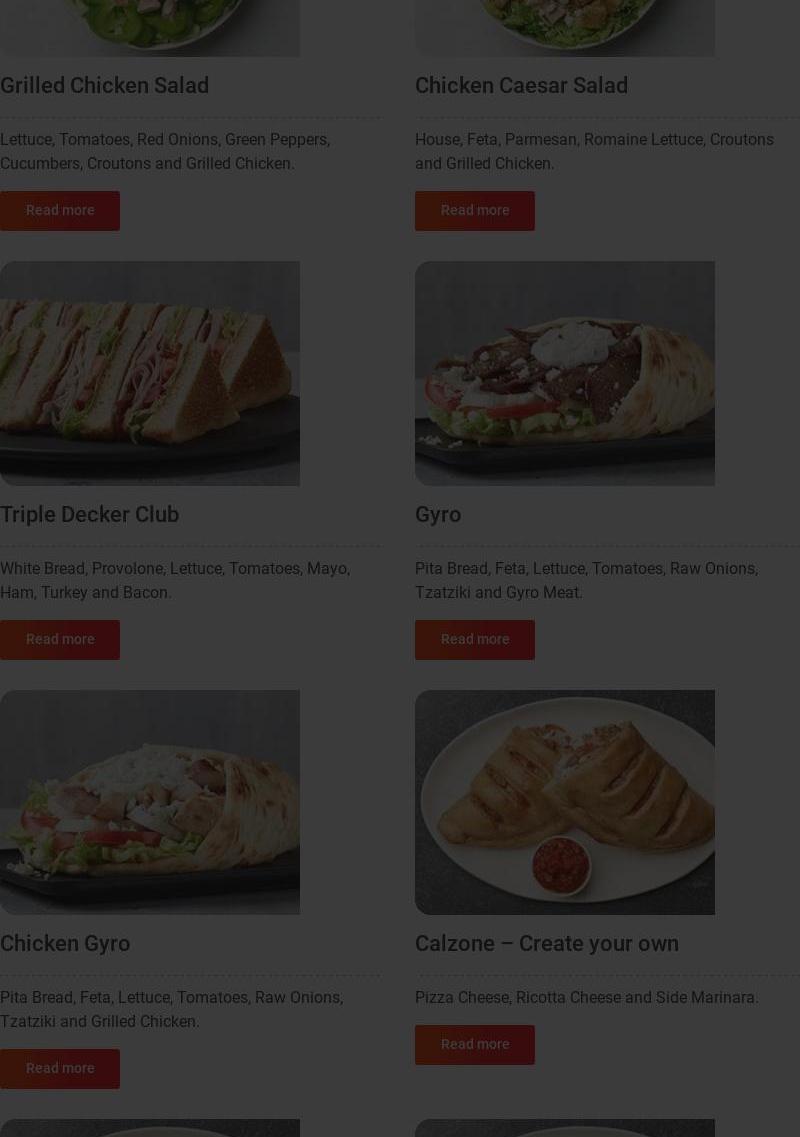This screenshot has width=800, height=1137.
Task: Open the Gyro title link
Action: [x=438, y=515]
